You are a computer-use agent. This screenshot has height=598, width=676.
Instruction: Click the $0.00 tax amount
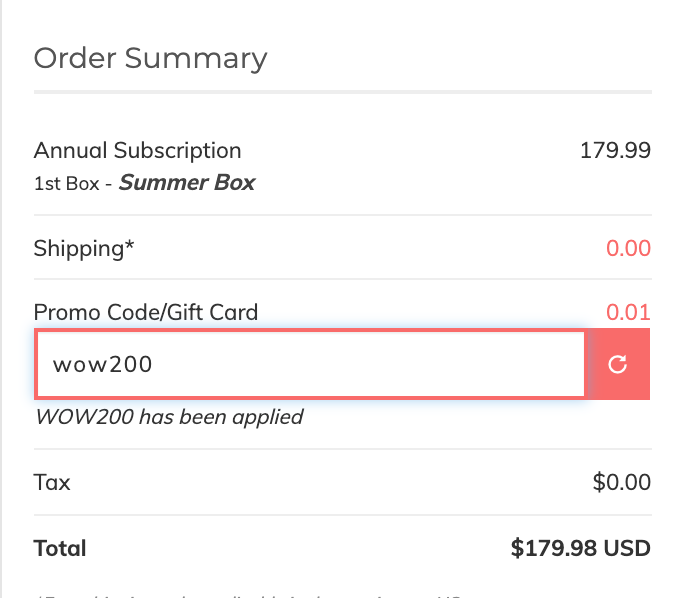coord(621,483)
